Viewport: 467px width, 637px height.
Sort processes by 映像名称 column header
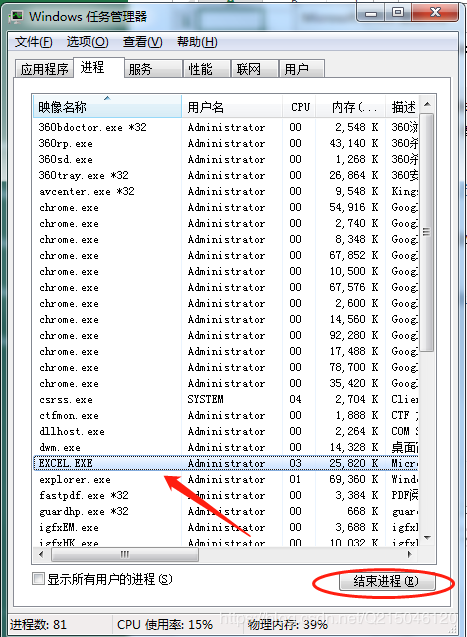point(107,107)
